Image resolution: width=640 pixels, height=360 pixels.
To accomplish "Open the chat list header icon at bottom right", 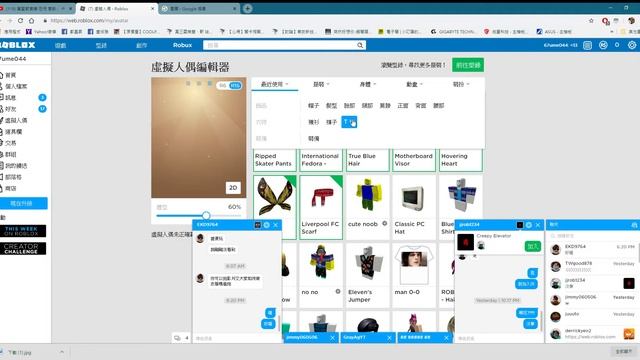I will pyautogui.click(x=634, y=225).
